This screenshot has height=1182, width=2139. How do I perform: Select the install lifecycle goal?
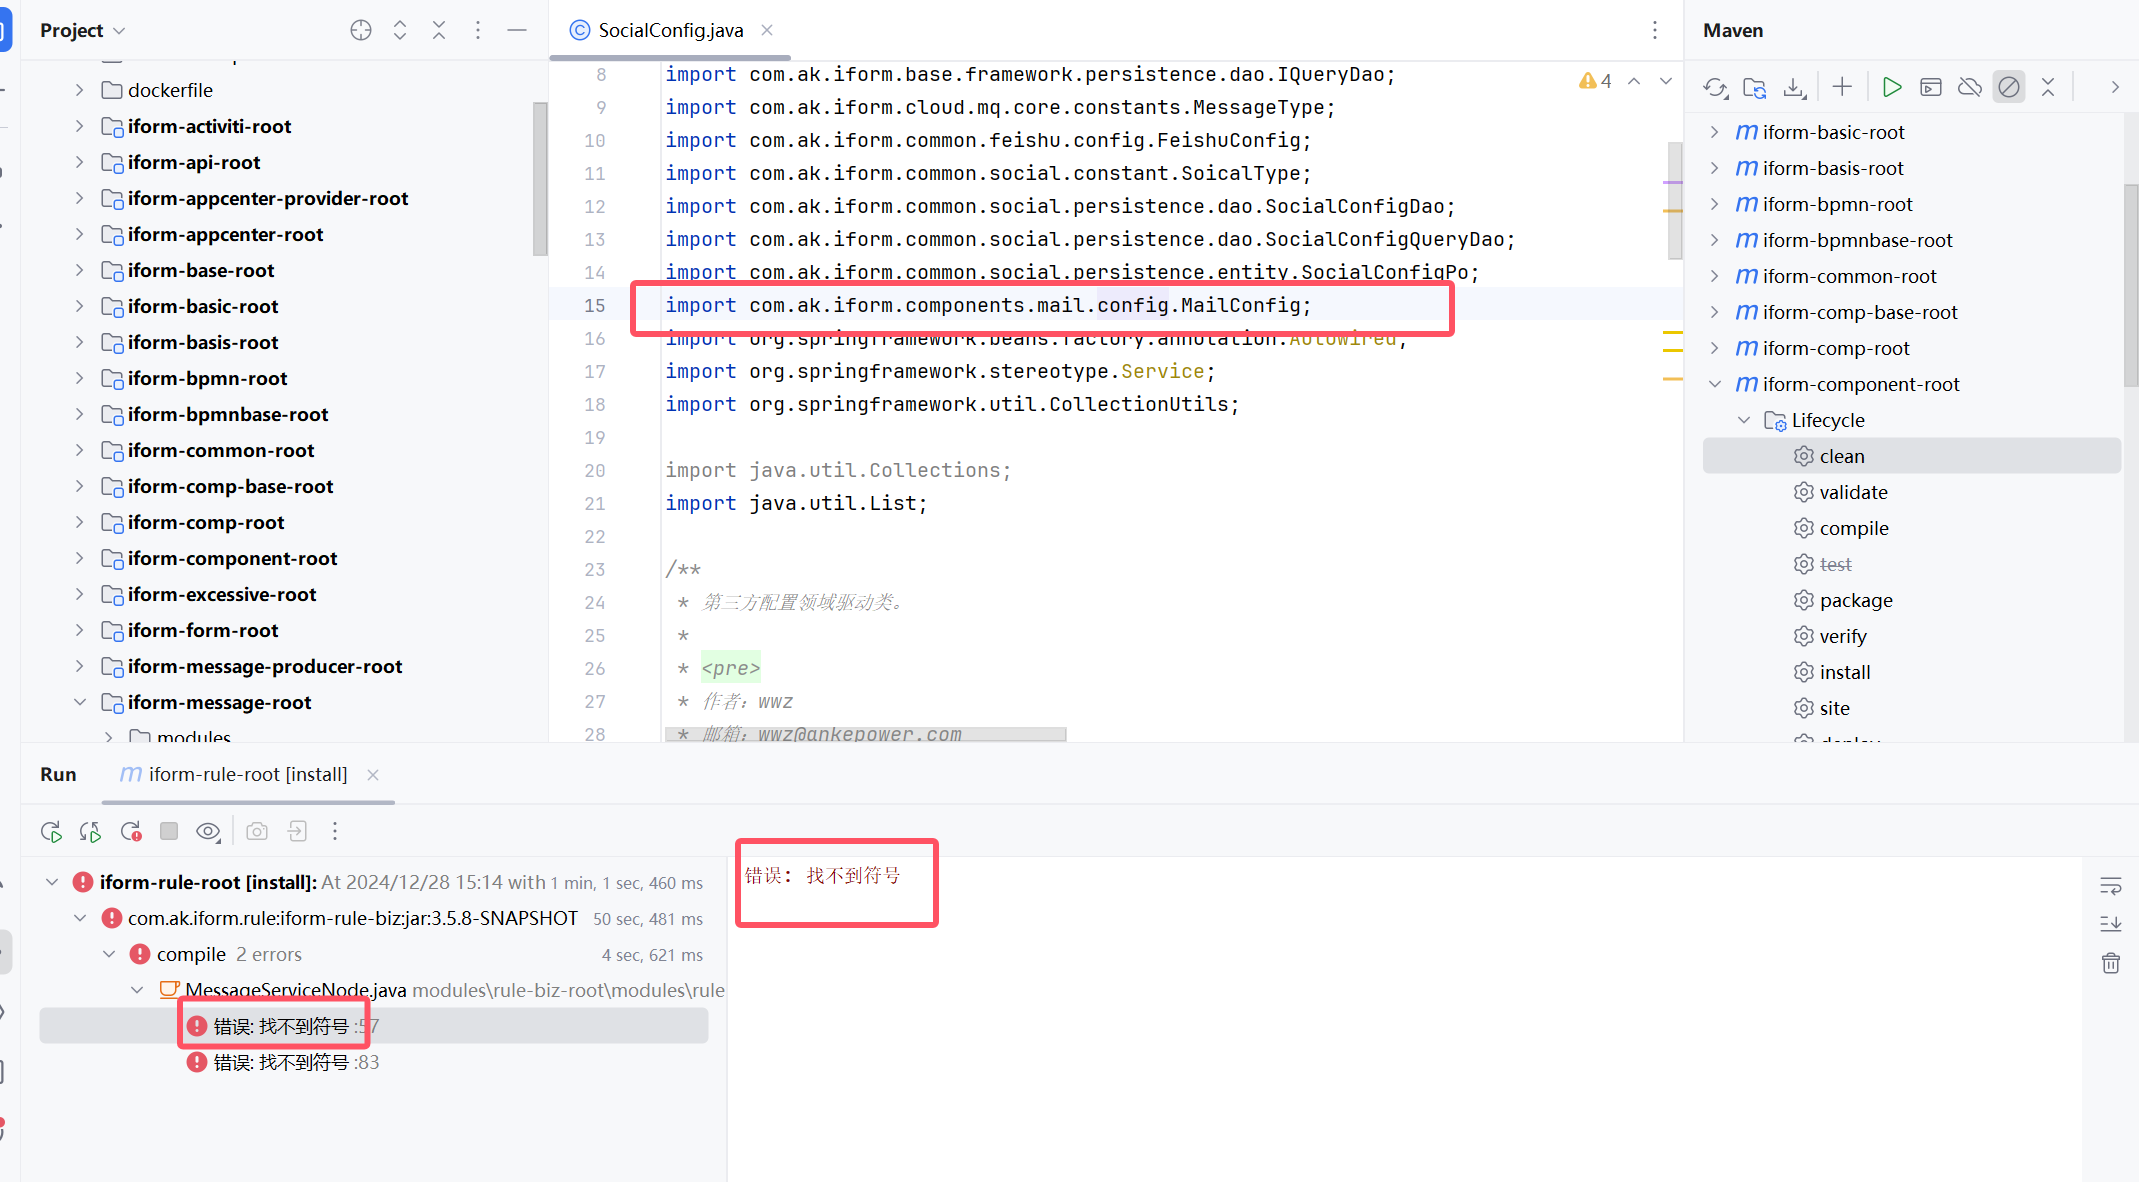click(x=1844, y=672)
